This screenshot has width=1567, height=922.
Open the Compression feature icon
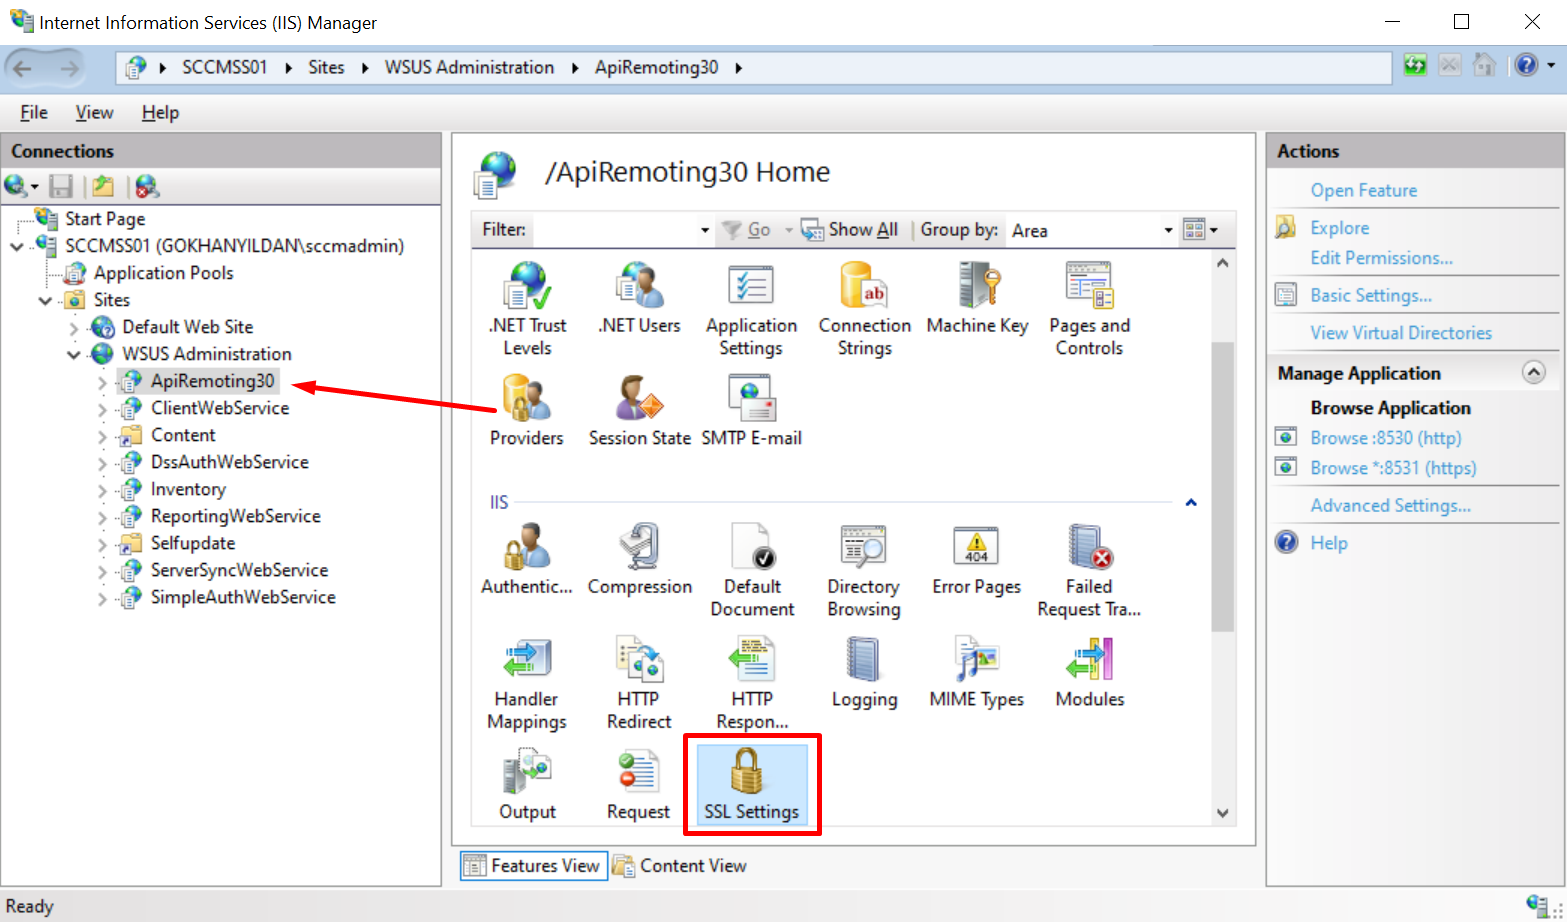(x=639, y=559)
